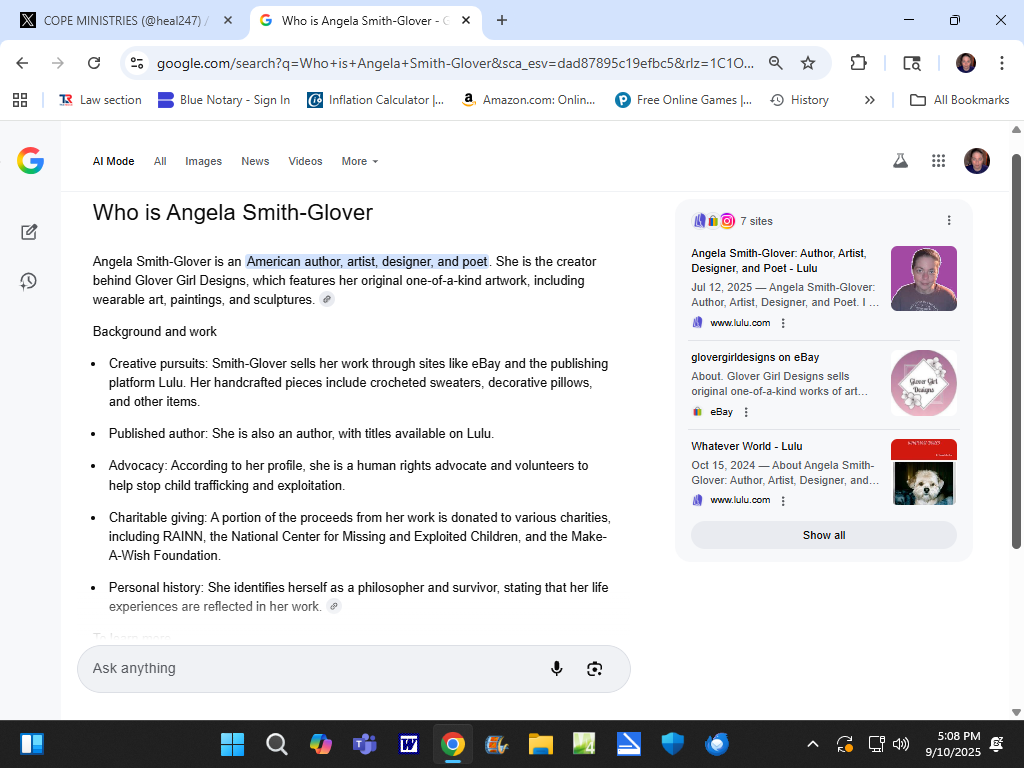Image resolution: width=1024 pixels, height=768 pixels.
Task: Show more bookmarks bar overflow chevron
Action: (869, 100)
